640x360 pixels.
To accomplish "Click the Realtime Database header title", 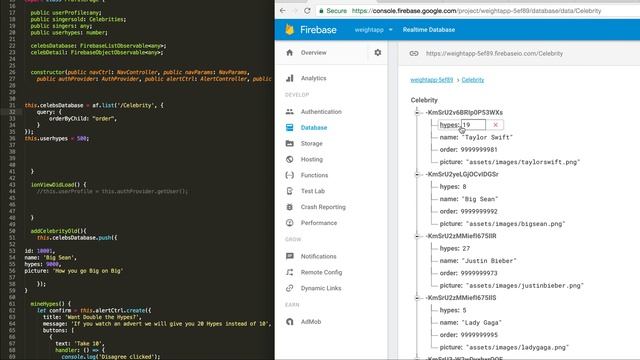I will click(x=429, y=30).
